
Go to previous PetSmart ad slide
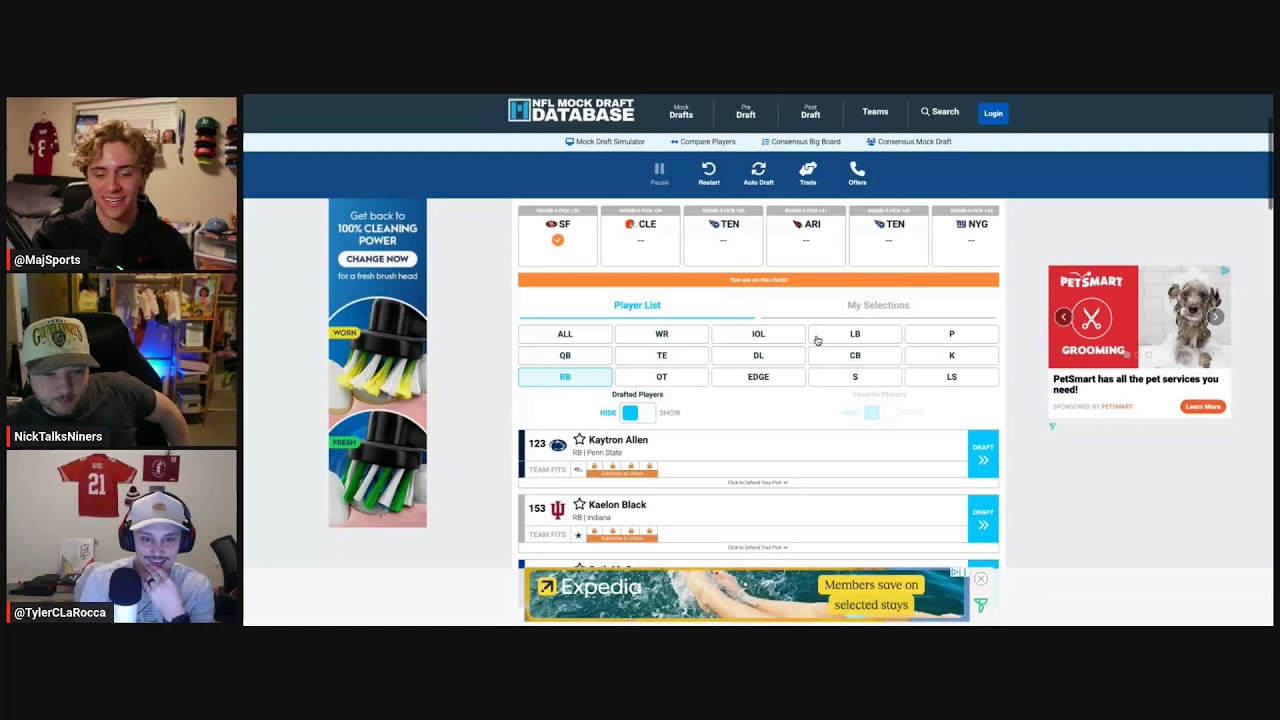(x=1063, y=317)
